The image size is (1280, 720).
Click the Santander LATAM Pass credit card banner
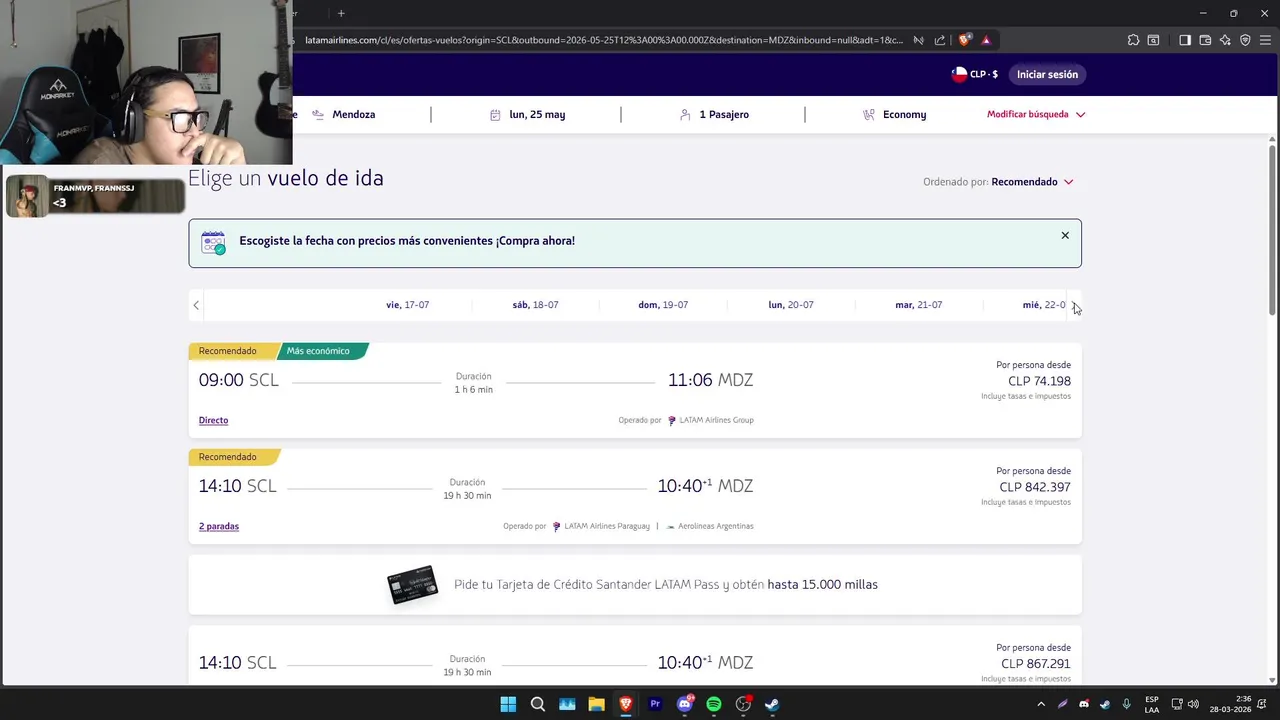tap(635, 585)
